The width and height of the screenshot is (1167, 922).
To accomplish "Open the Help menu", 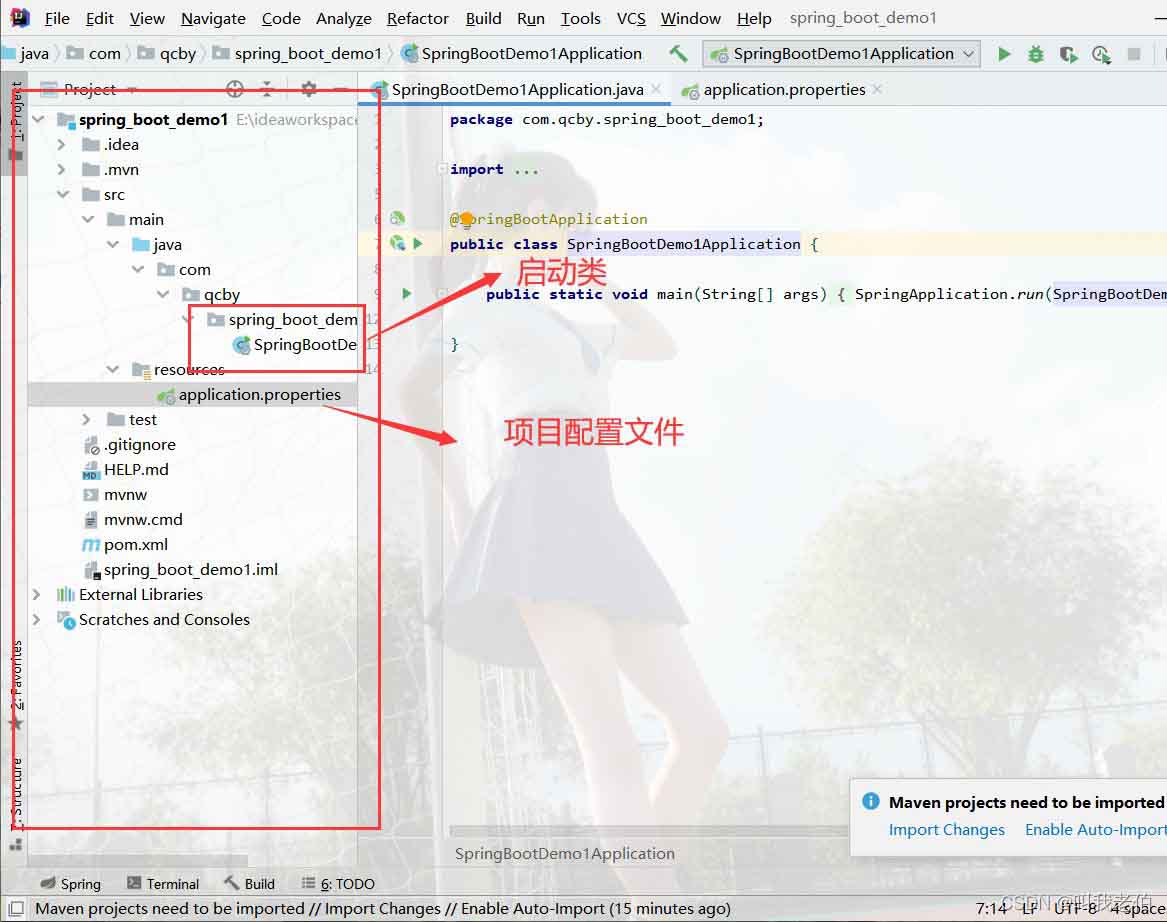I will 754,18.
